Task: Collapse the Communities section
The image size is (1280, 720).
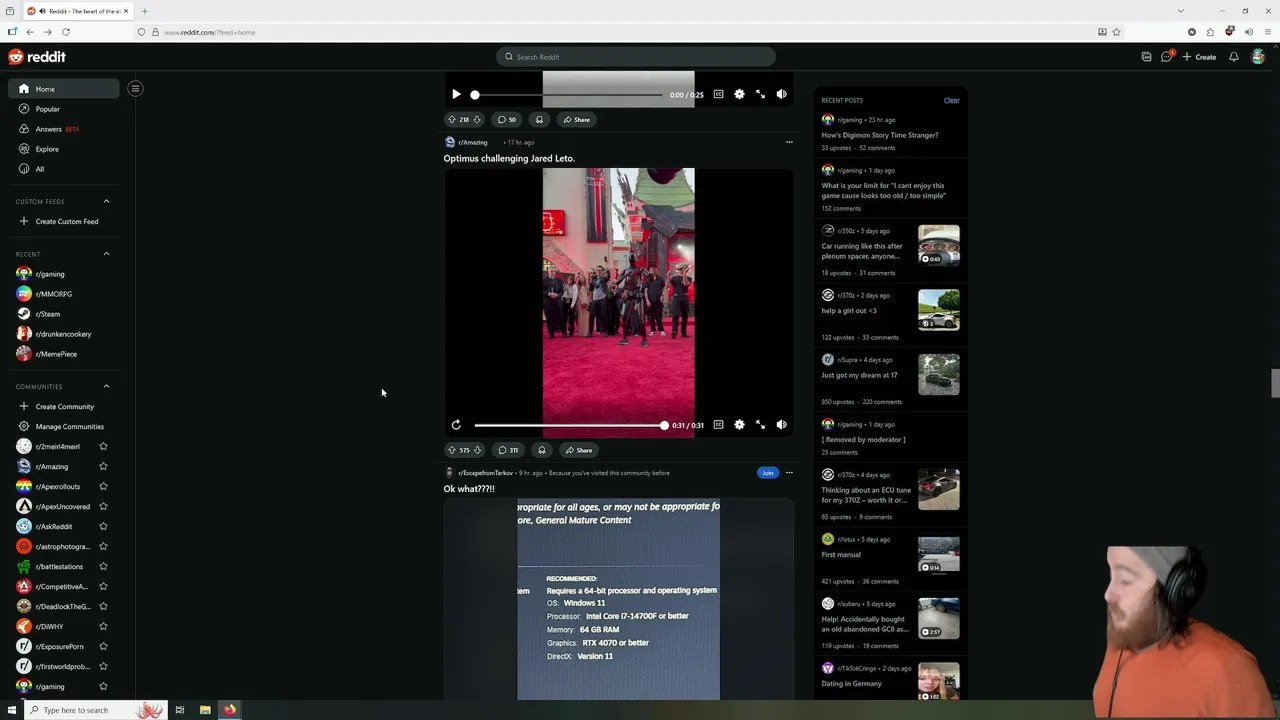Action: [106, 386]
